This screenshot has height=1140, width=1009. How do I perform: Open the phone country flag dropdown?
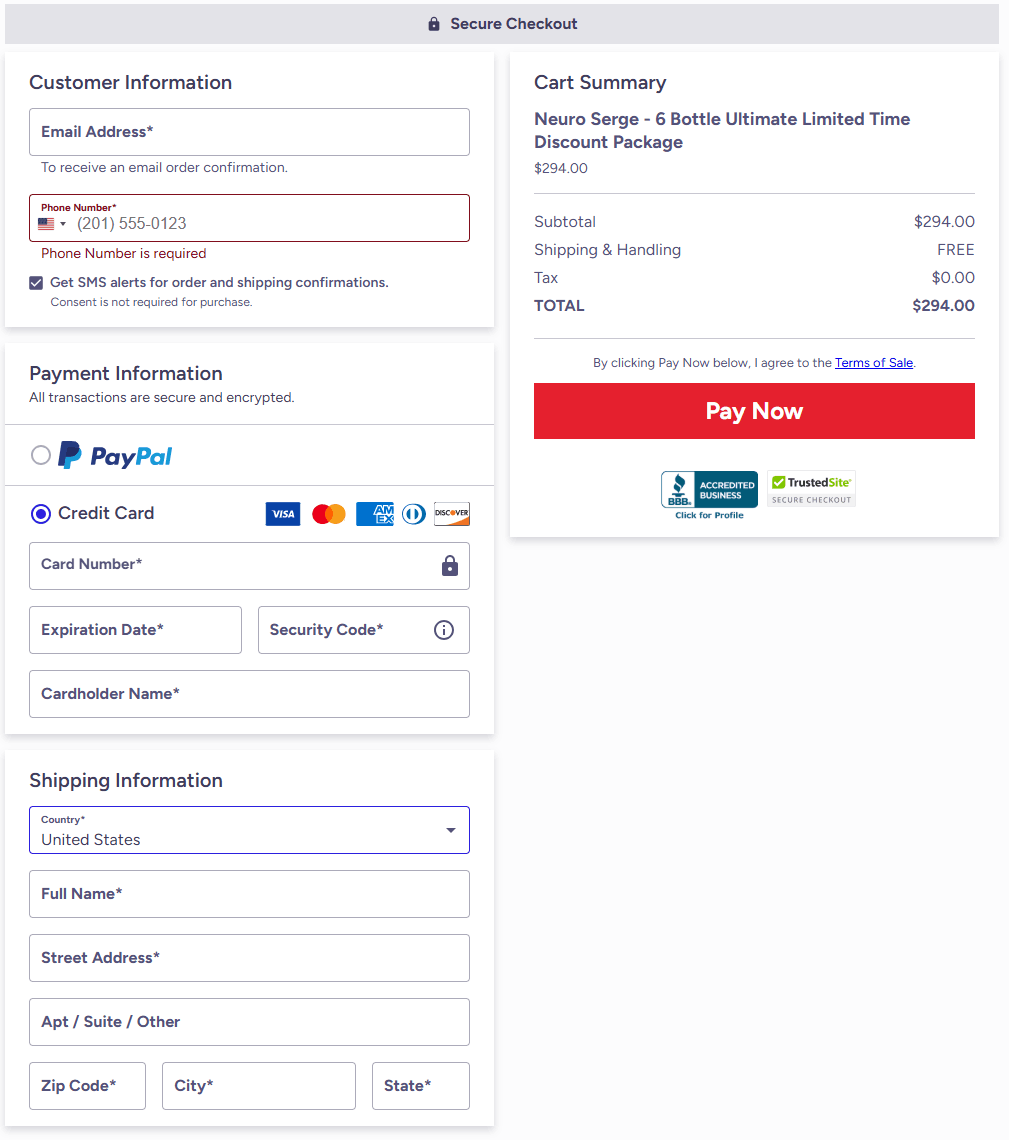(x=52, y=224)
